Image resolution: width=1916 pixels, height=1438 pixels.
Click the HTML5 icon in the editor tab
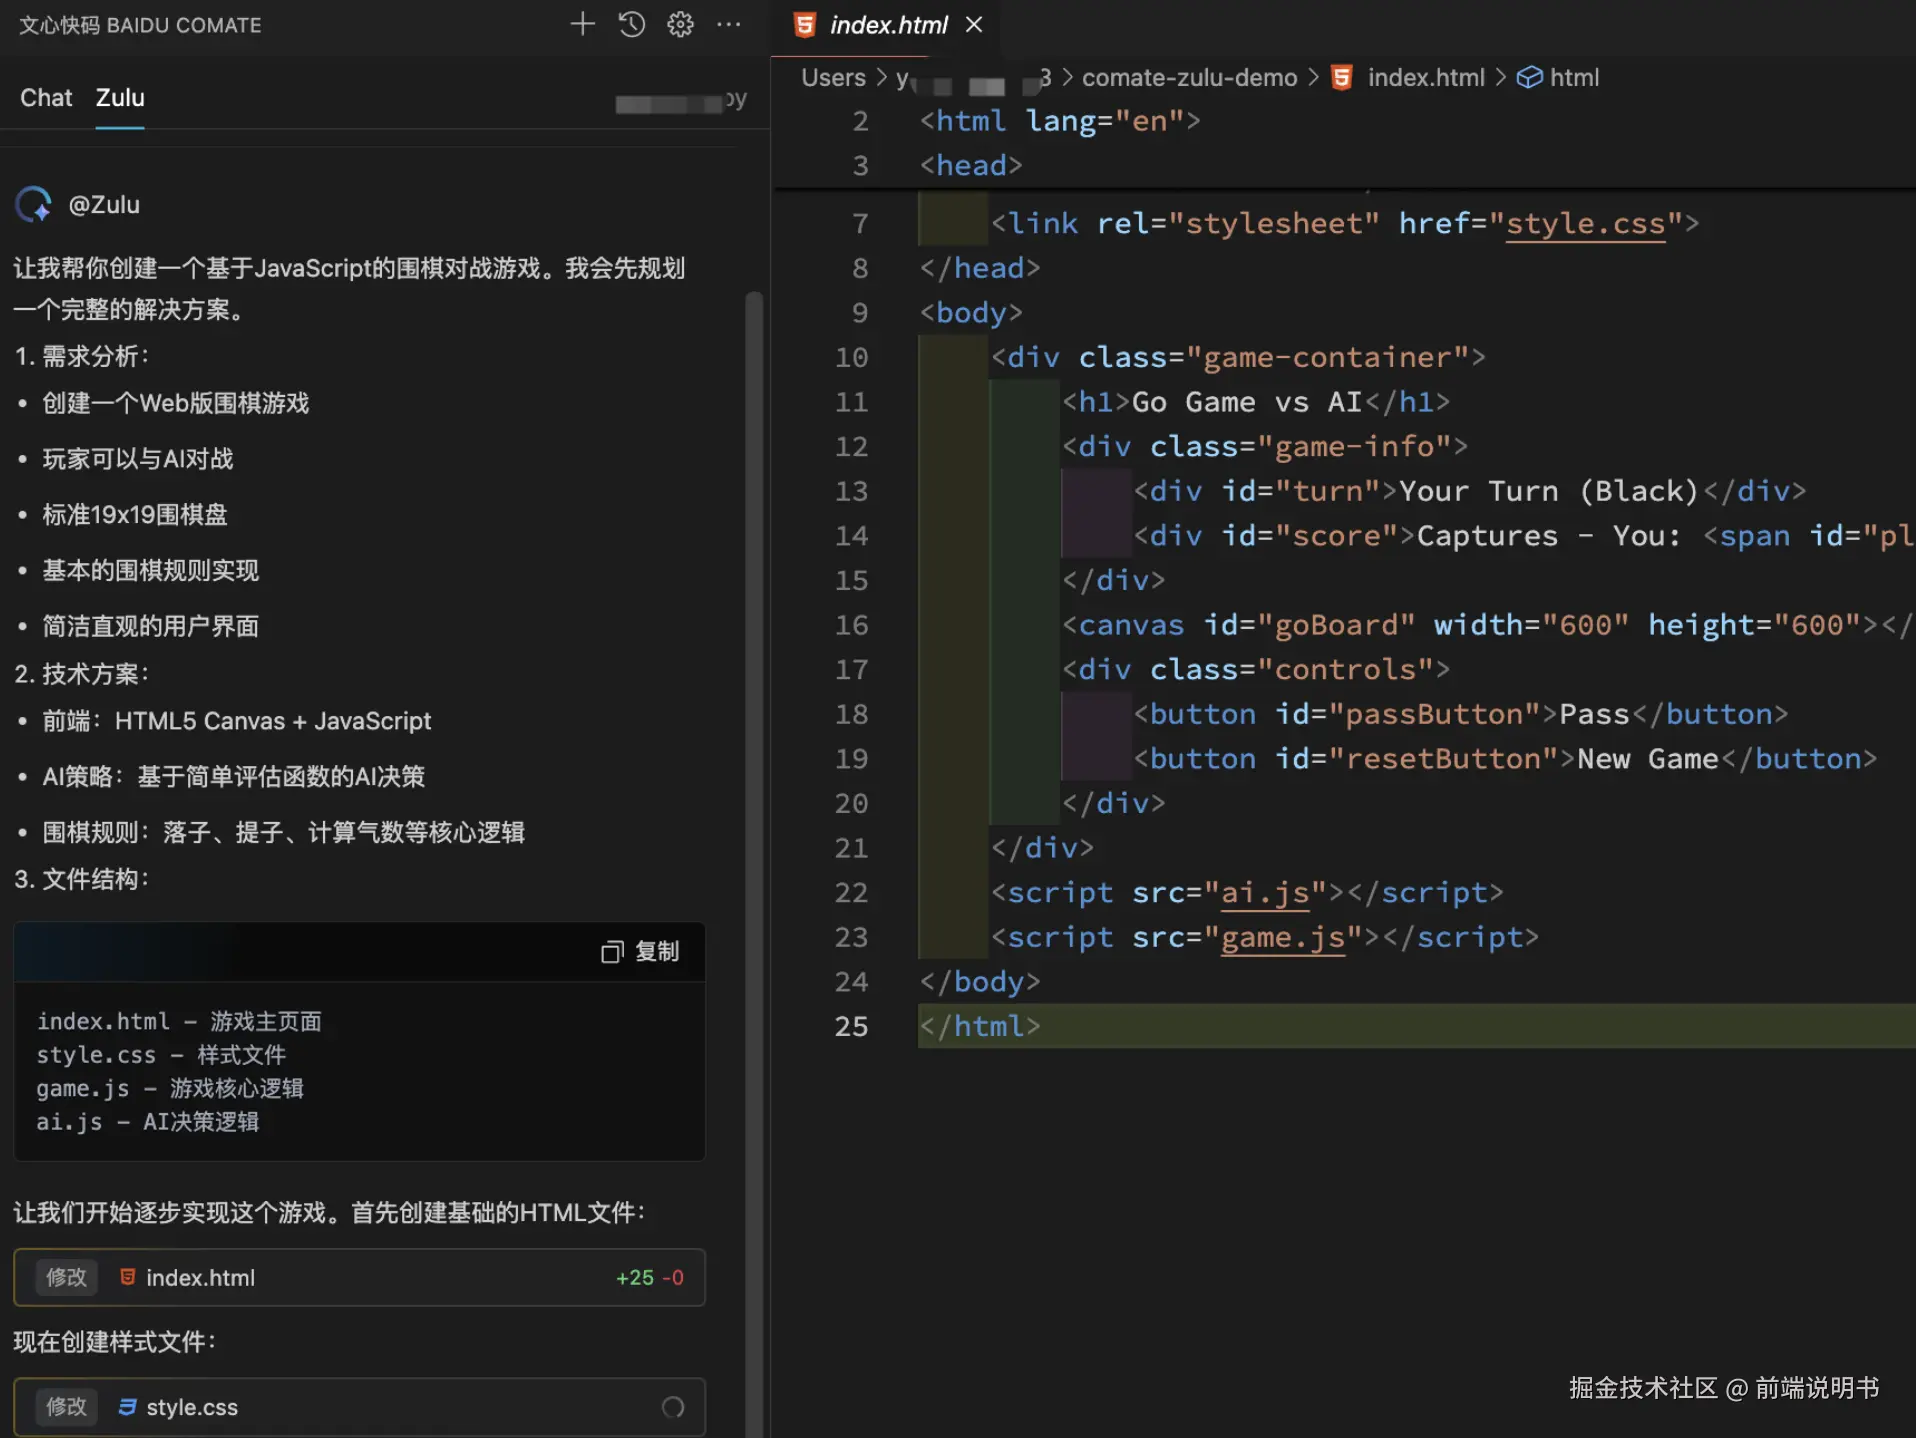(805, 25)
